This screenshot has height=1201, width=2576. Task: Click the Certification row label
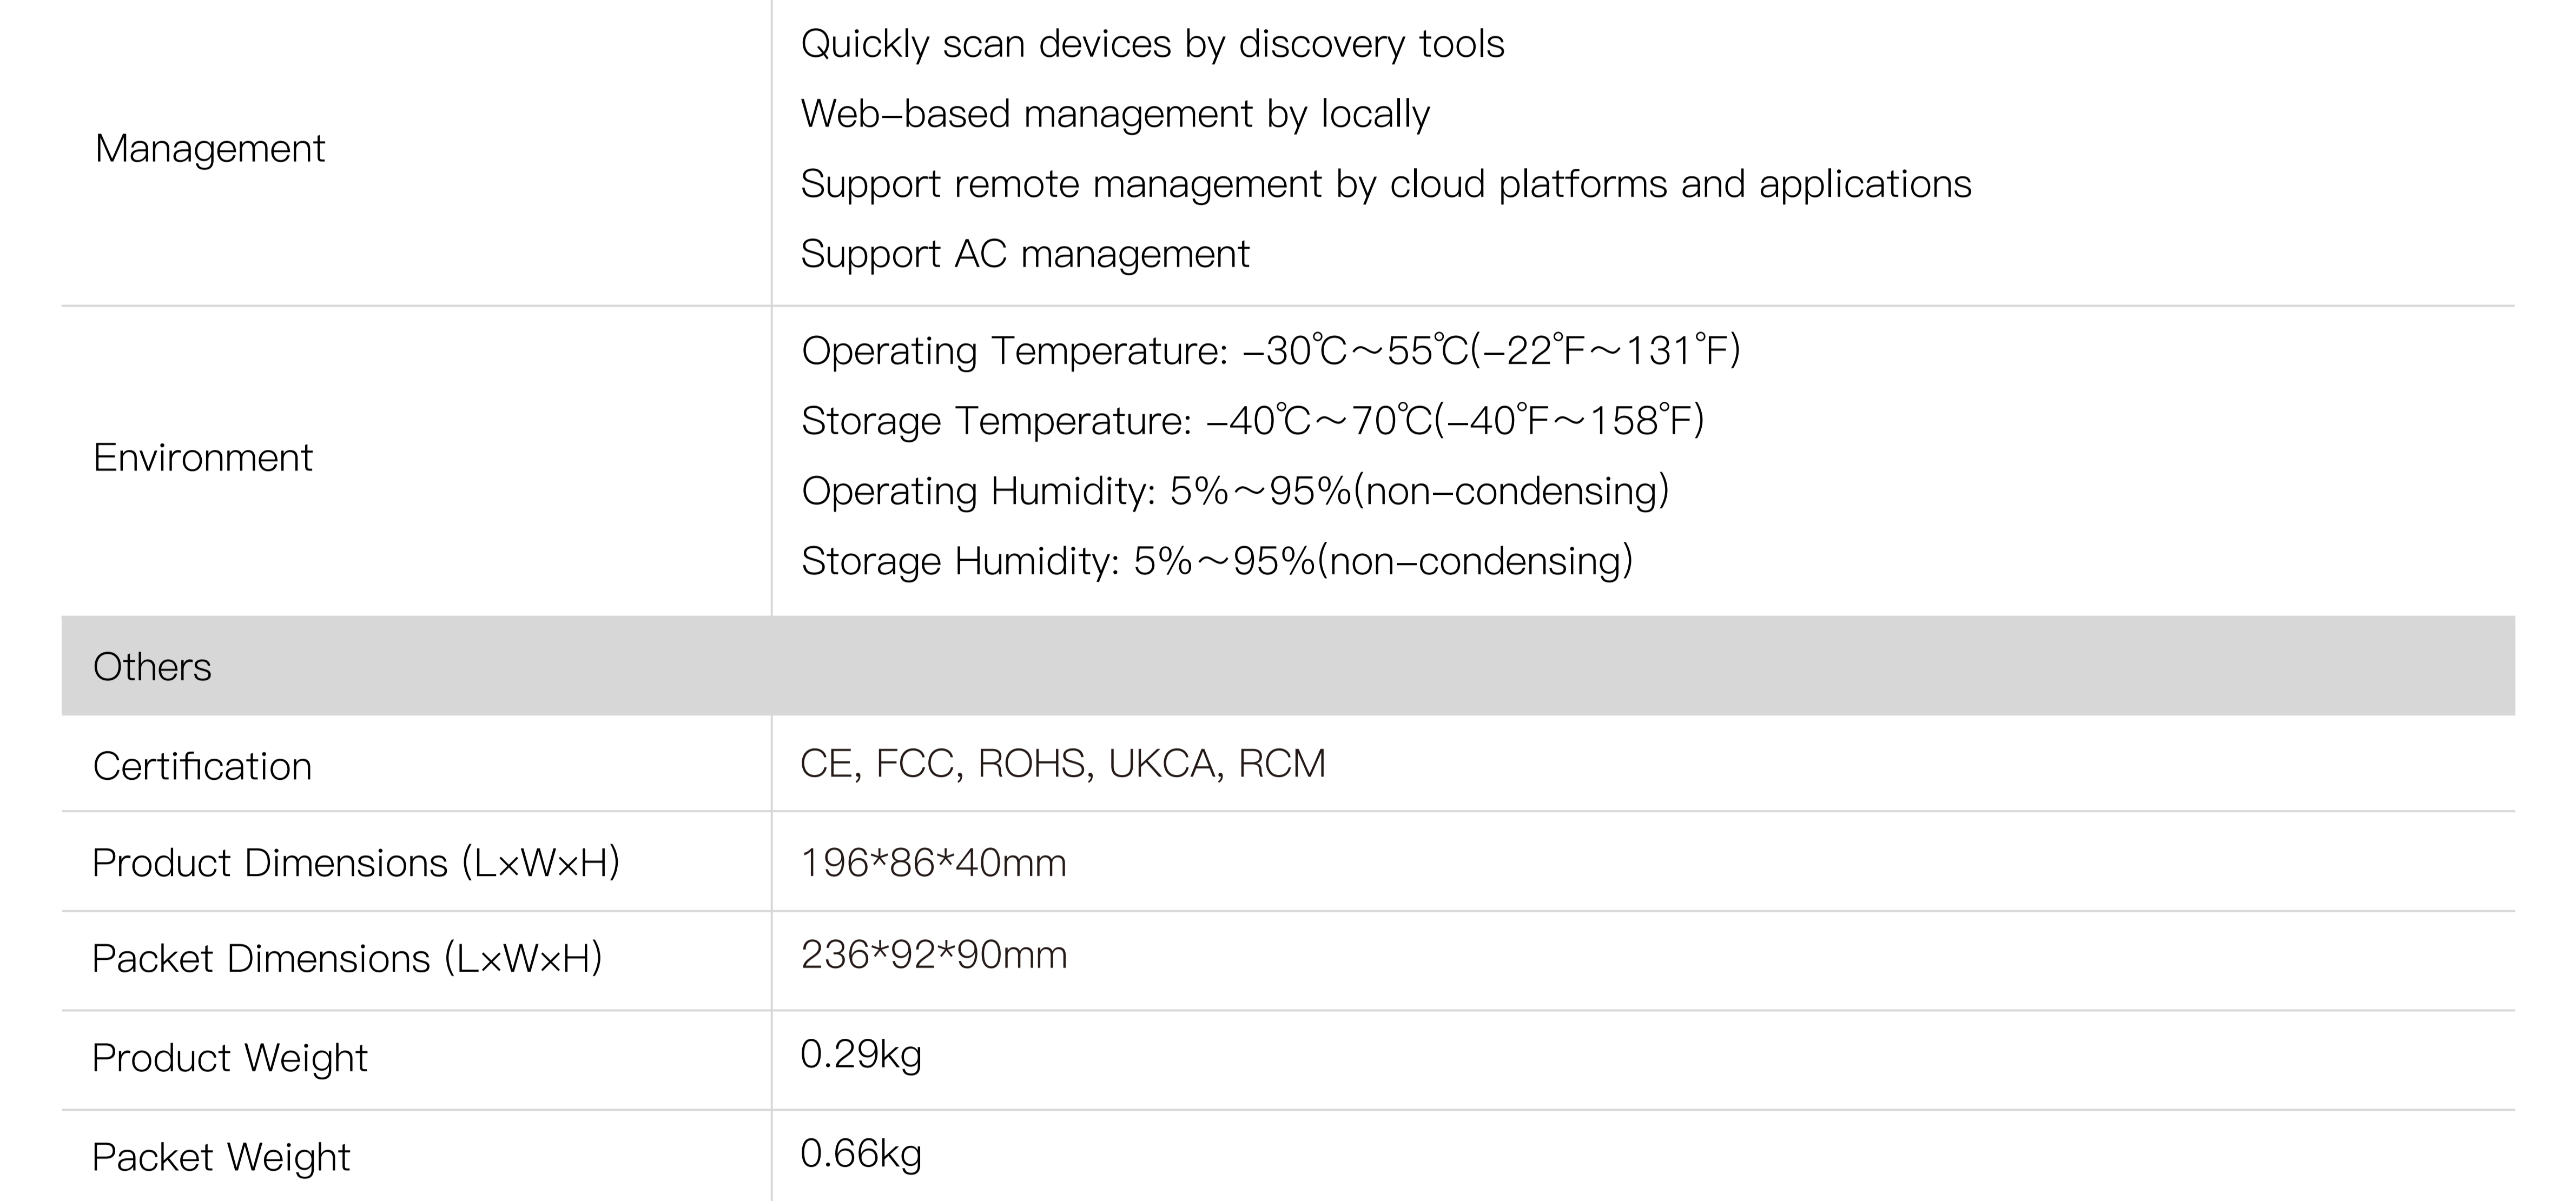coord(202,767)
